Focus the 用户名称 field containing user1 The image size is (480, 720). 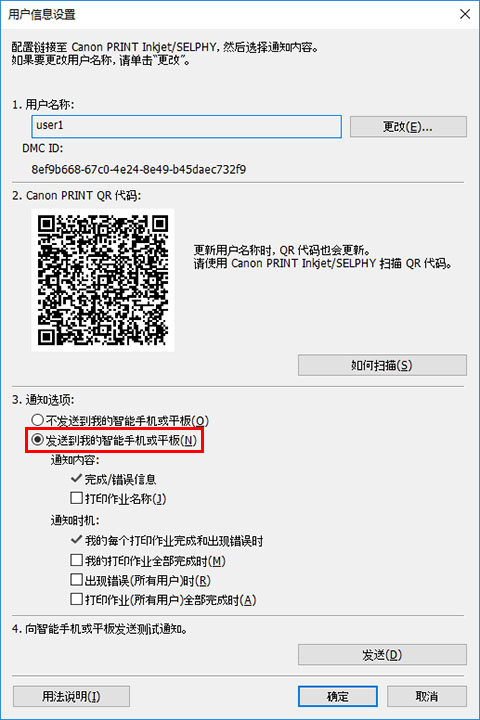click(186, 127)
